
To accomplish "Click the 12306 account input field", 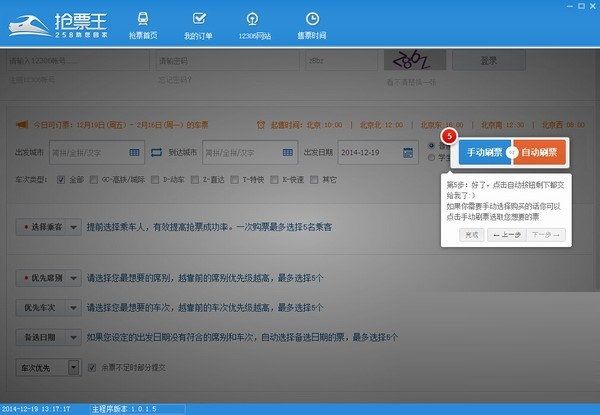I will coord(78,60).
